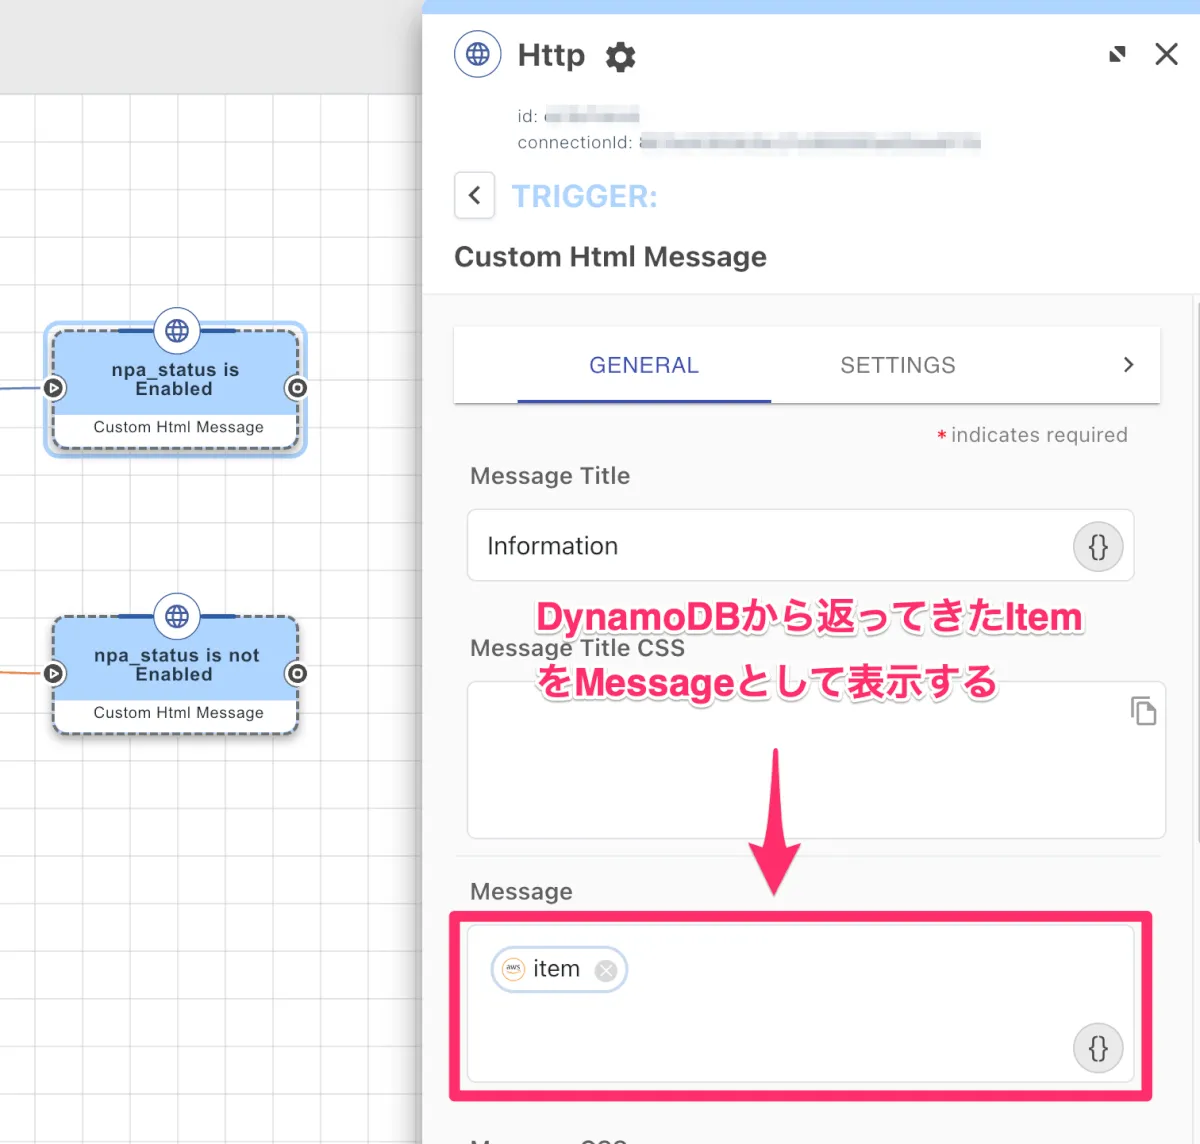The image size is (1200, 1144).
Task: Switch to the SETTINGS tab
Action: pyautogui.click(x=897, y=365)
